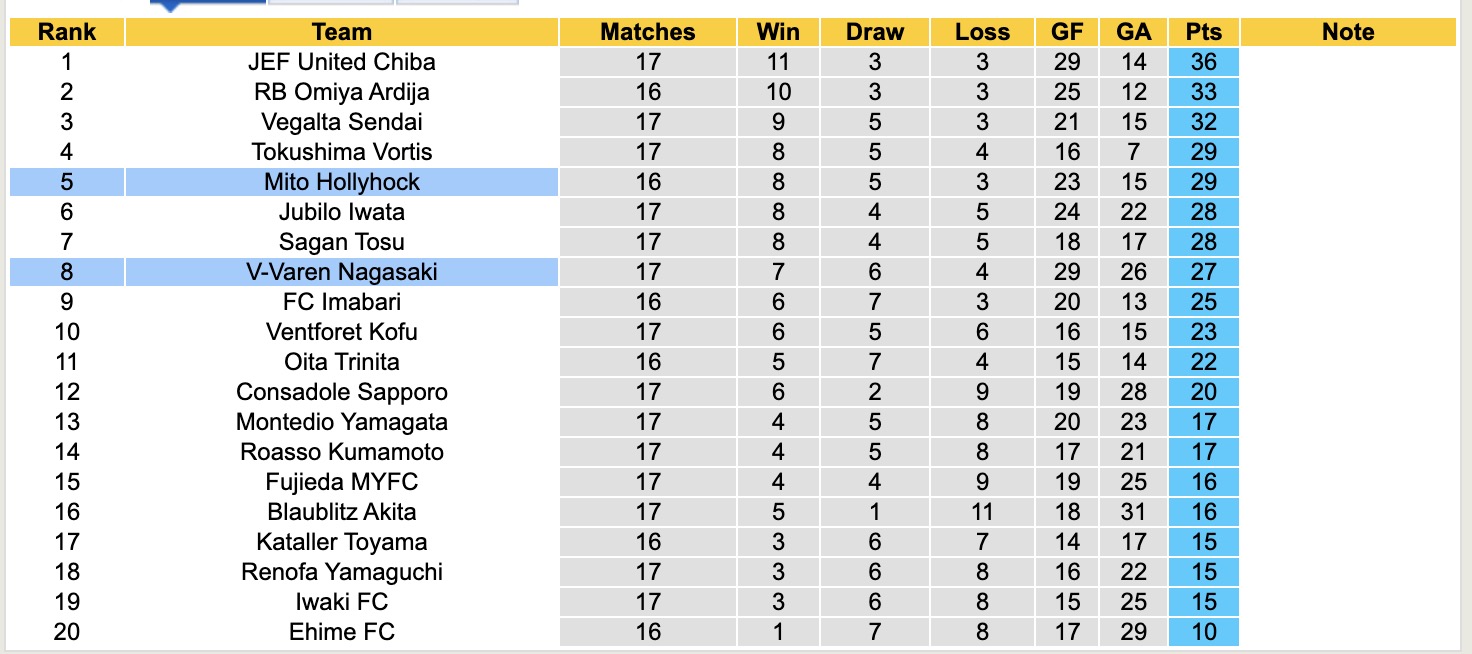Click the RB Omiya Ardija team name

341,92
